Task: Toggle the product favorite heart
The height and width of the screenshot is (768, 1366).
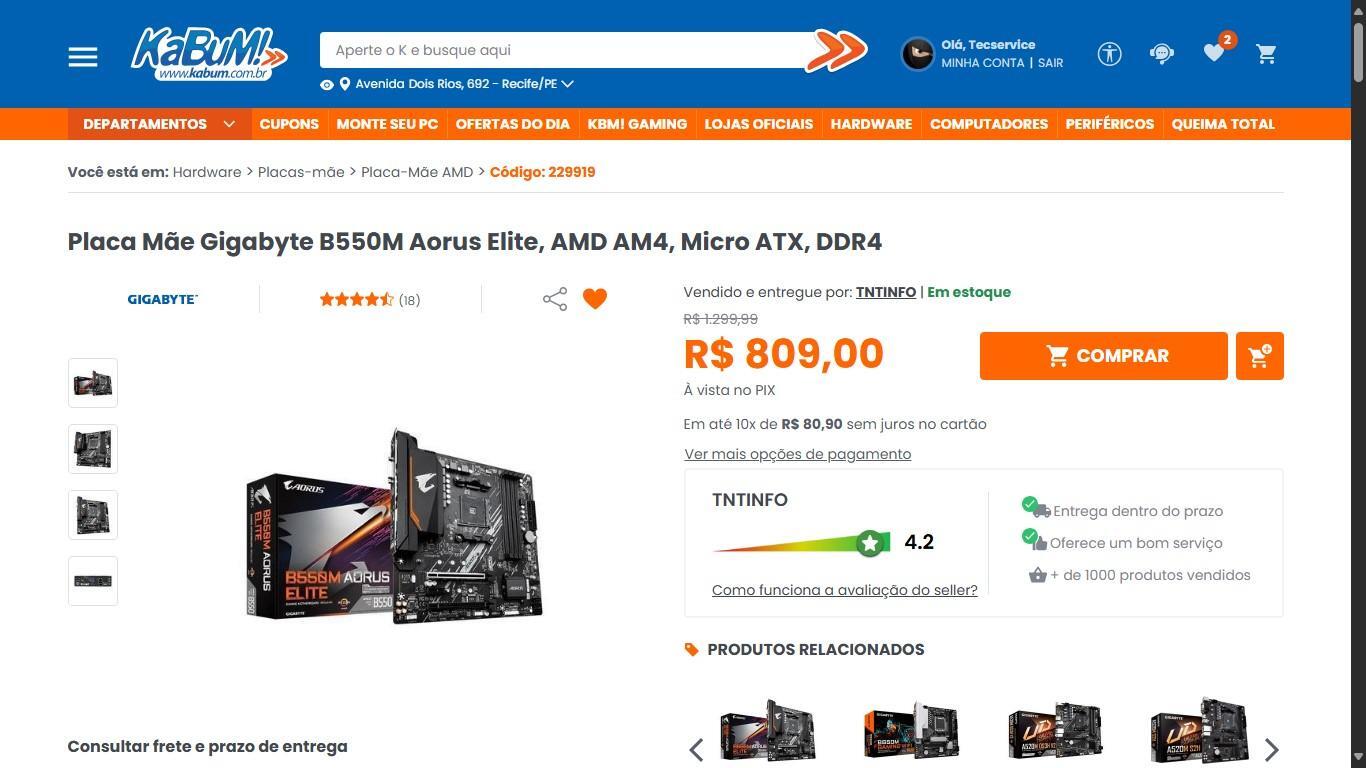Action: point(595,299)
